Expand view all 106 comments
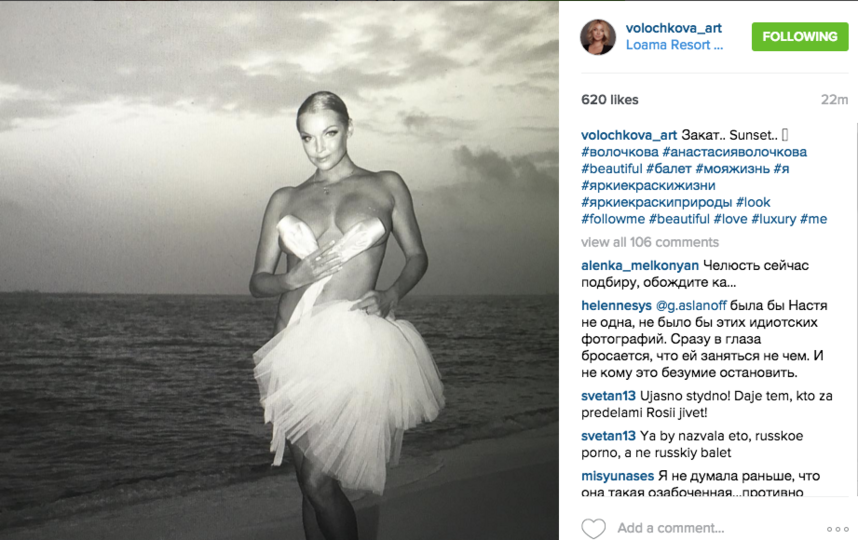 tap(650, 242)
